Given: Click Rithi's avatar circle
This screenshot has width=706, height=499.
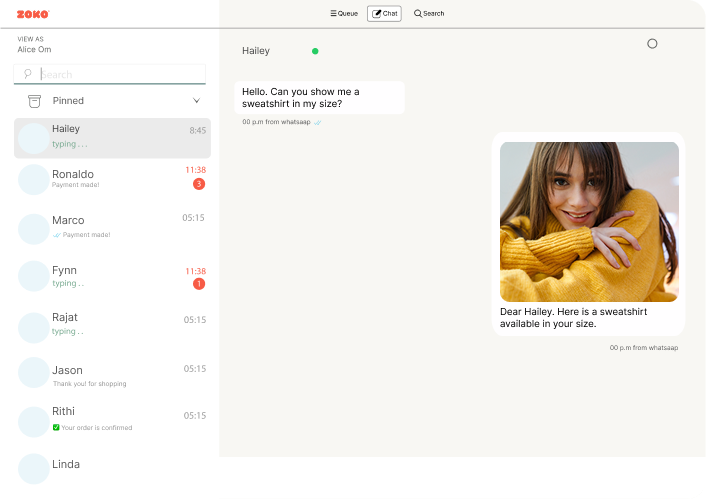Looking at the screenshot, I should coord(34,422).
